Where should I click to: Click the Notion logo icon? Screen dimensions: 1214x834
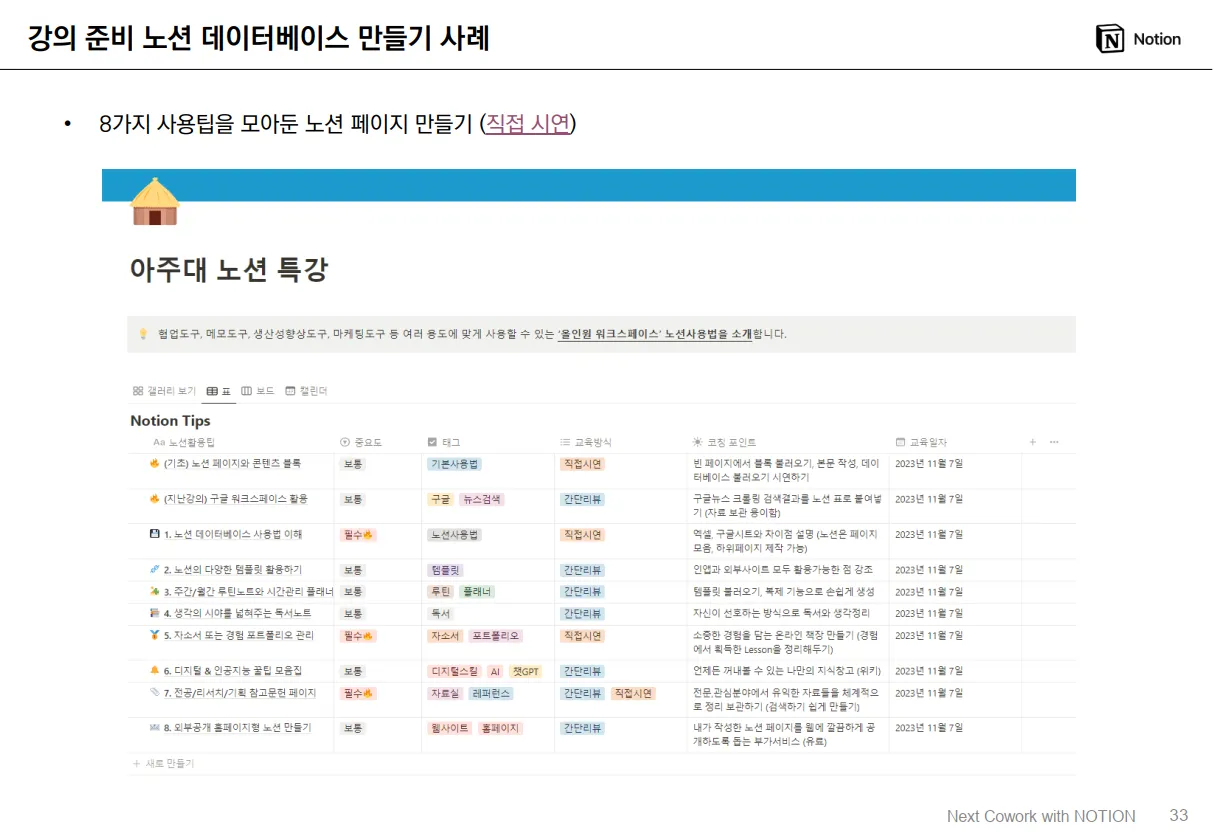(1110, 39)
